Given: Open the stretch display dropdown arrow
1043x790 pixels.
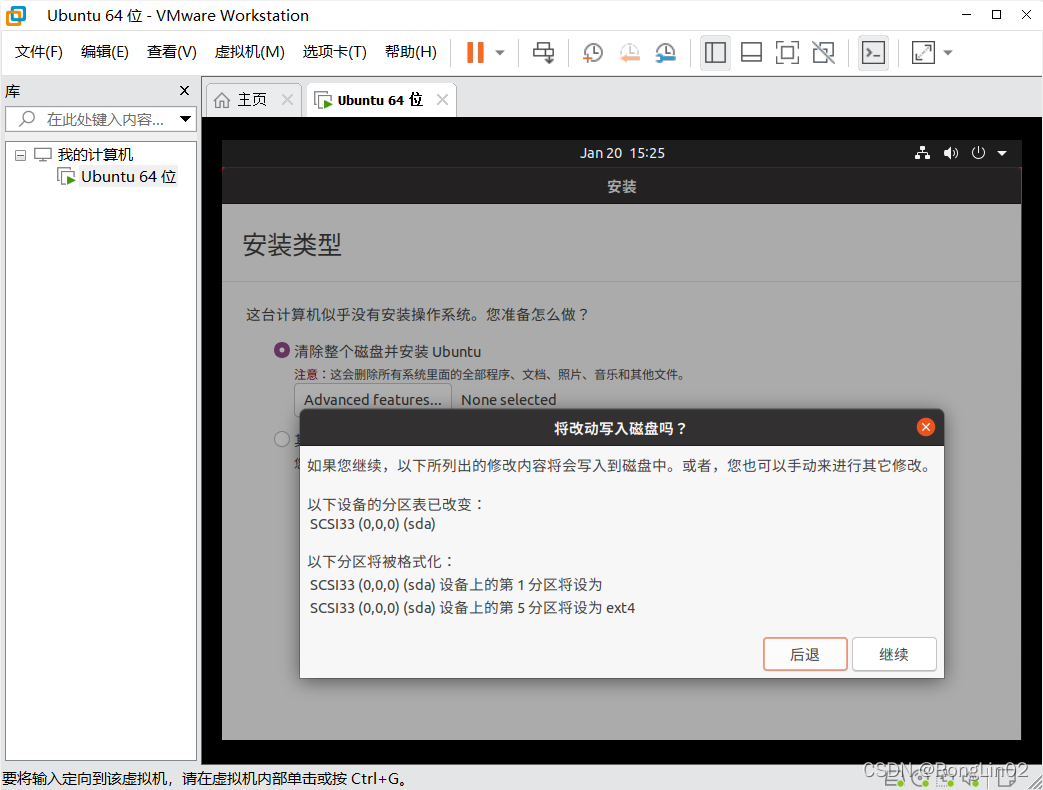Looking at the screenshot, I should pos(948,53).
